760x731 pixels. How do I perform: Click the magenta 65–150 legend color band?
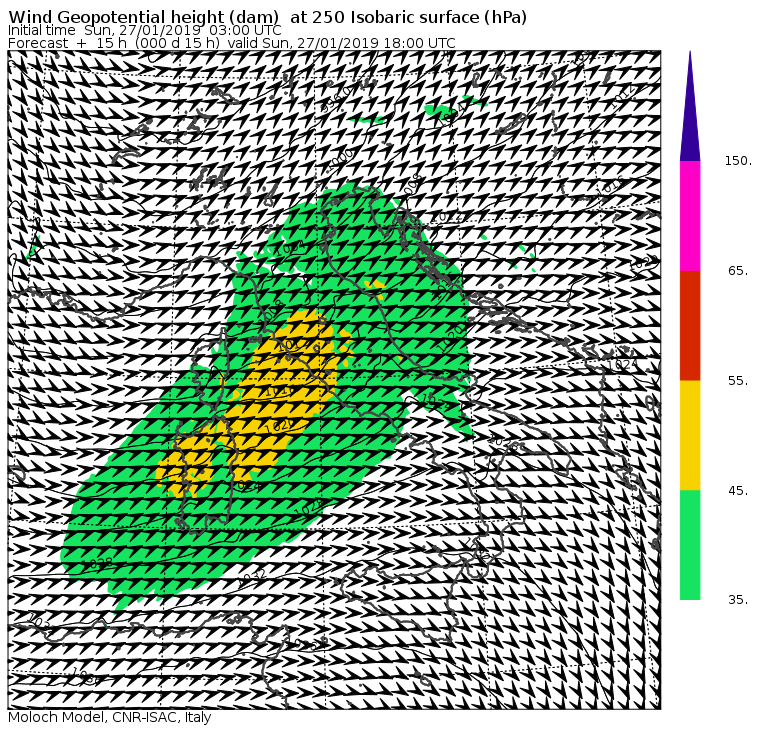pos(690,216)
